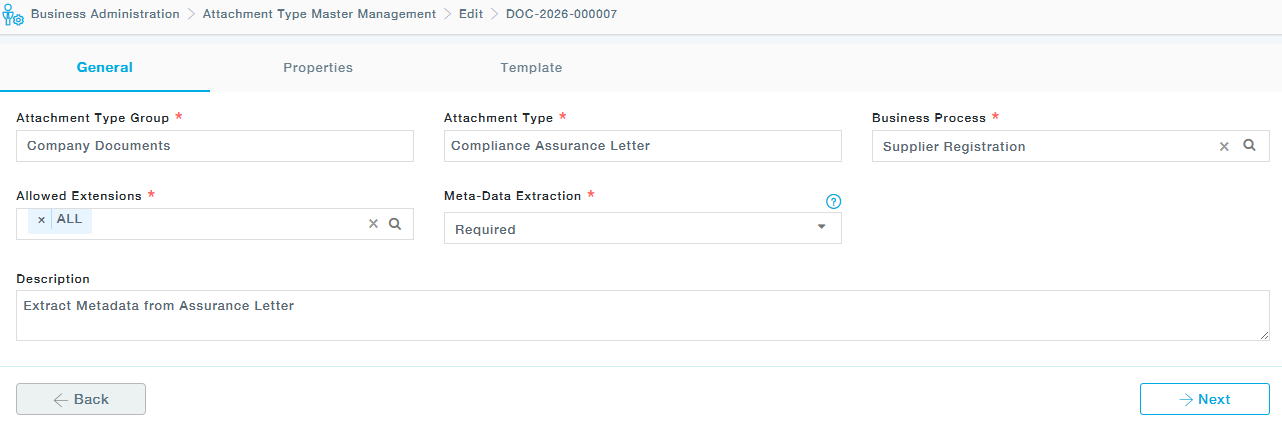
Task: Clear all Allowed Extensions selections
Action: tap(373, 224)
